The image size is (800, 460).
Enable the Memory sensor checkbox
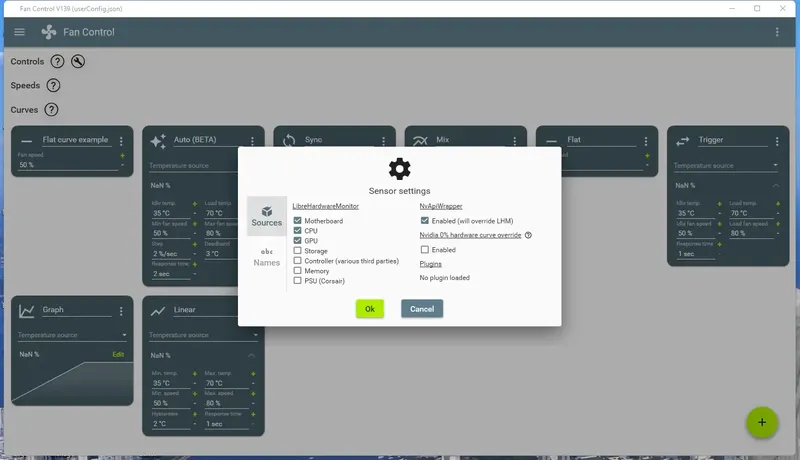[x=297, y=270]
